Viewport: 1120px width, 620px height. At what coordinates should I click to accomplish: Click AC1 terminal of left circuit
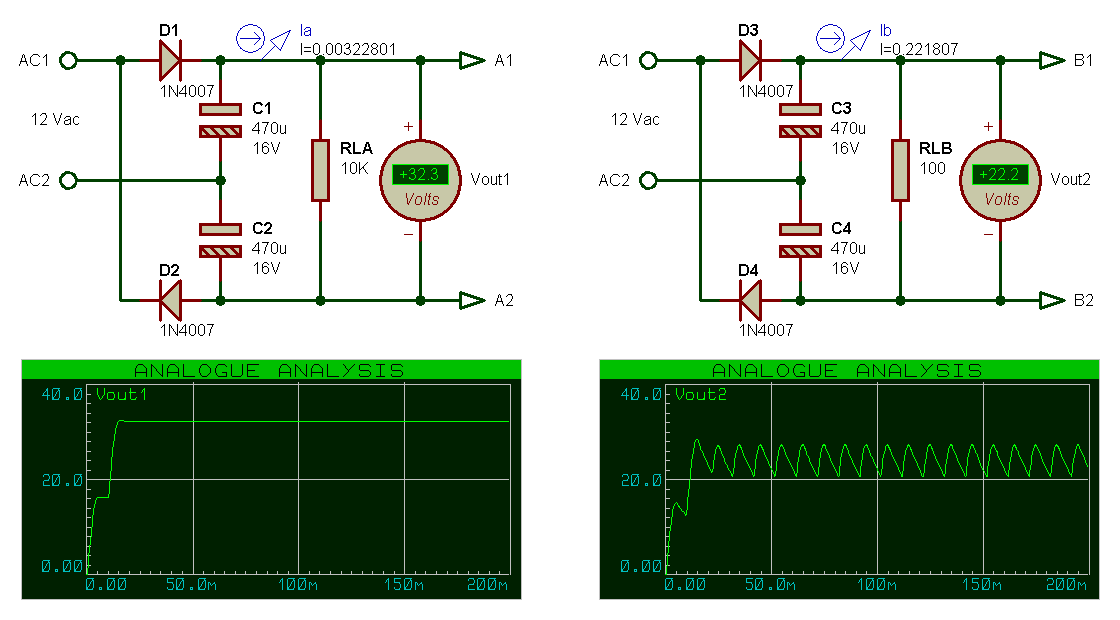click(x=69, y=61)
